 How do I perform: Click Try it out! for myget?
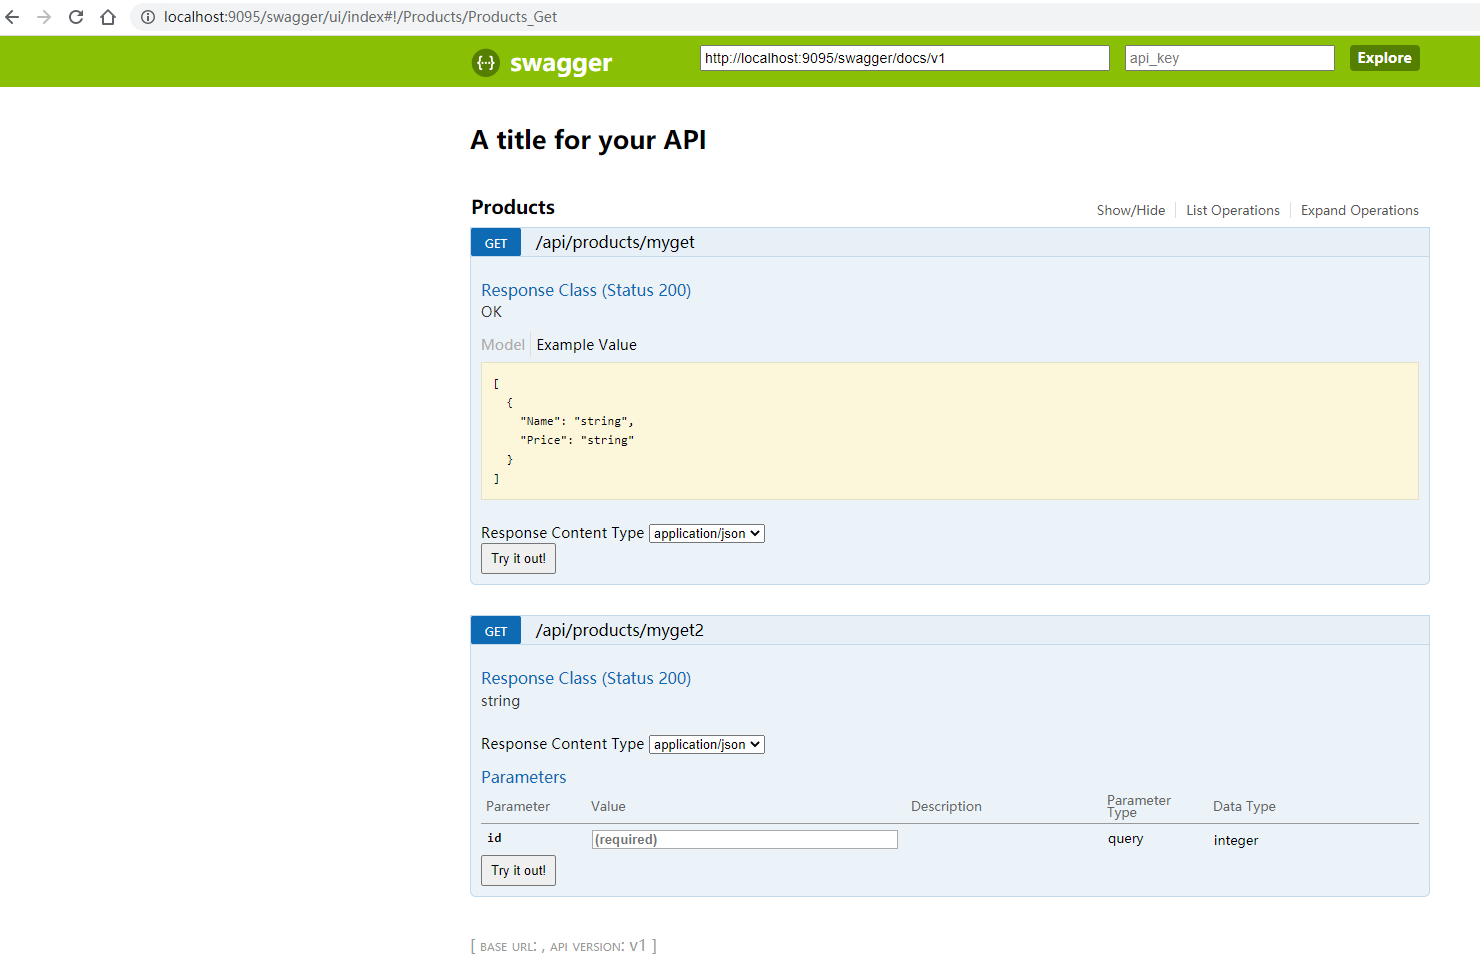coord(518,559)
